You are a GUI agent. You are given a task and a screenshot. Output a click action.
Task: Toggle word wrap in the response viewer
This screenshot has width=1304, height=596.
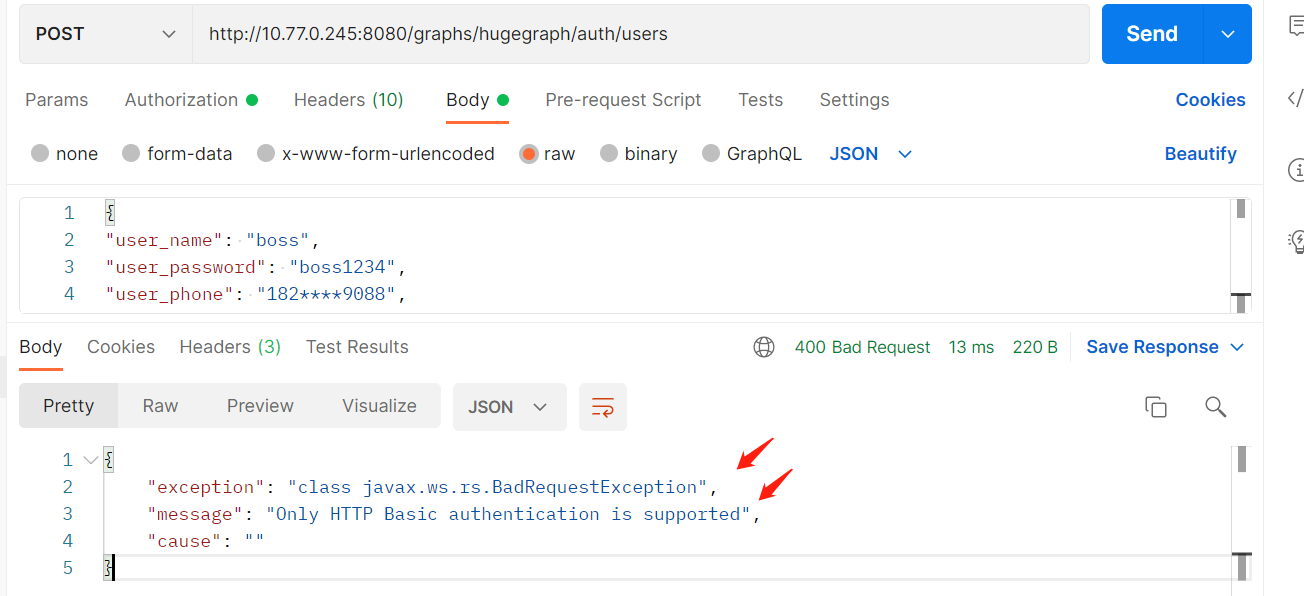[x=603, y=406]
